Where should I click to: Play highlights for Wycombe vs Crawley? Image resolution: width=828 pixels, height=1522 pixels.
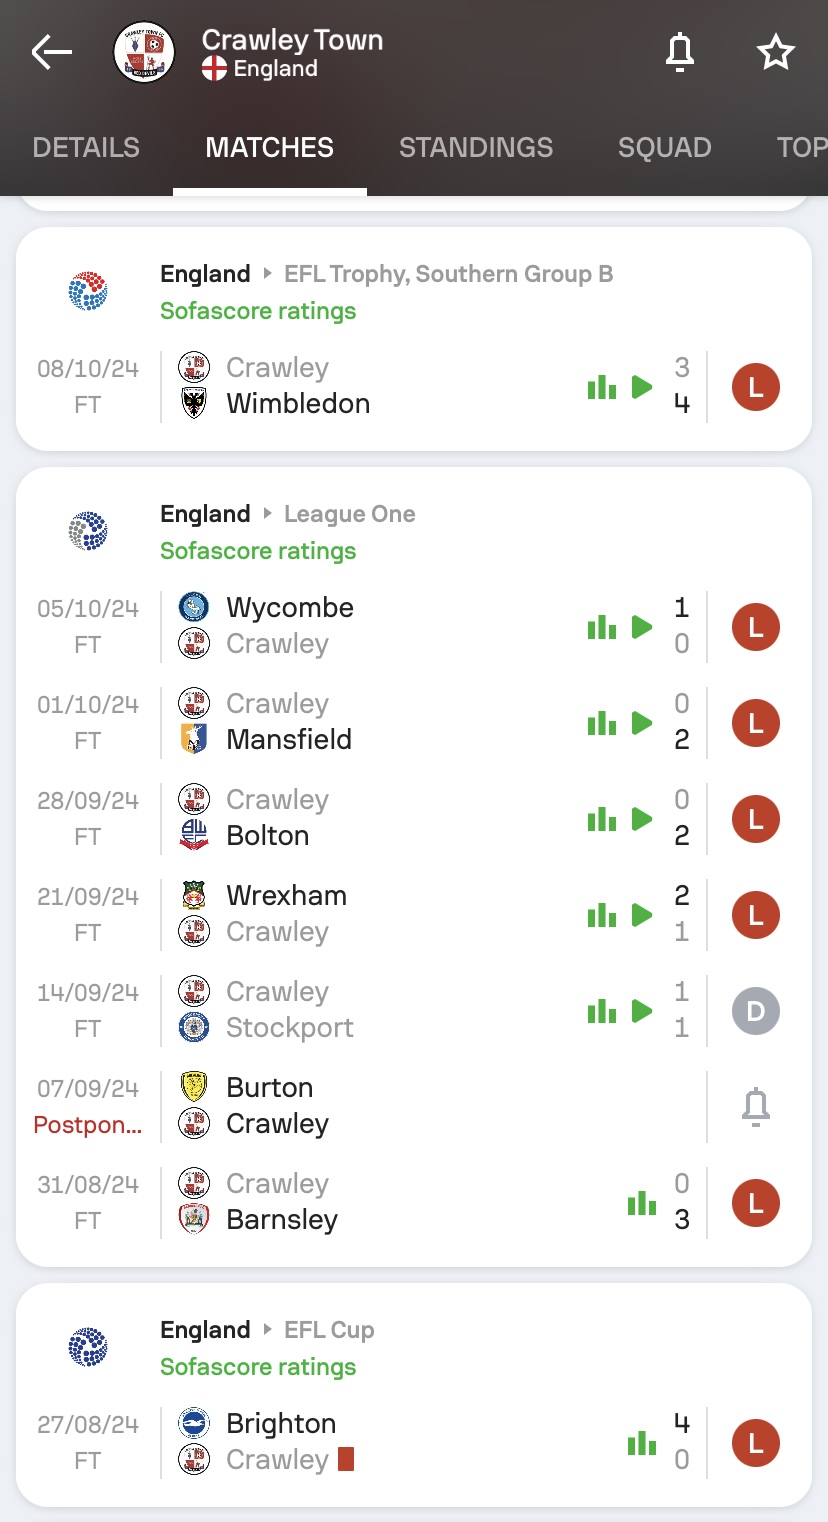642,627
